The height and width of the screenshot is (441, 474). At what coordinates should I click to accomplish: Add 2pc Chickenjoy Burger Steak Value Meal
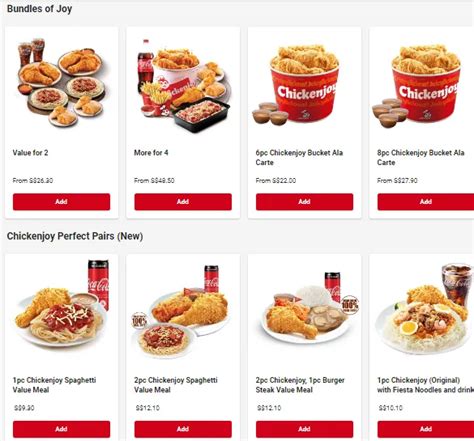304,429
